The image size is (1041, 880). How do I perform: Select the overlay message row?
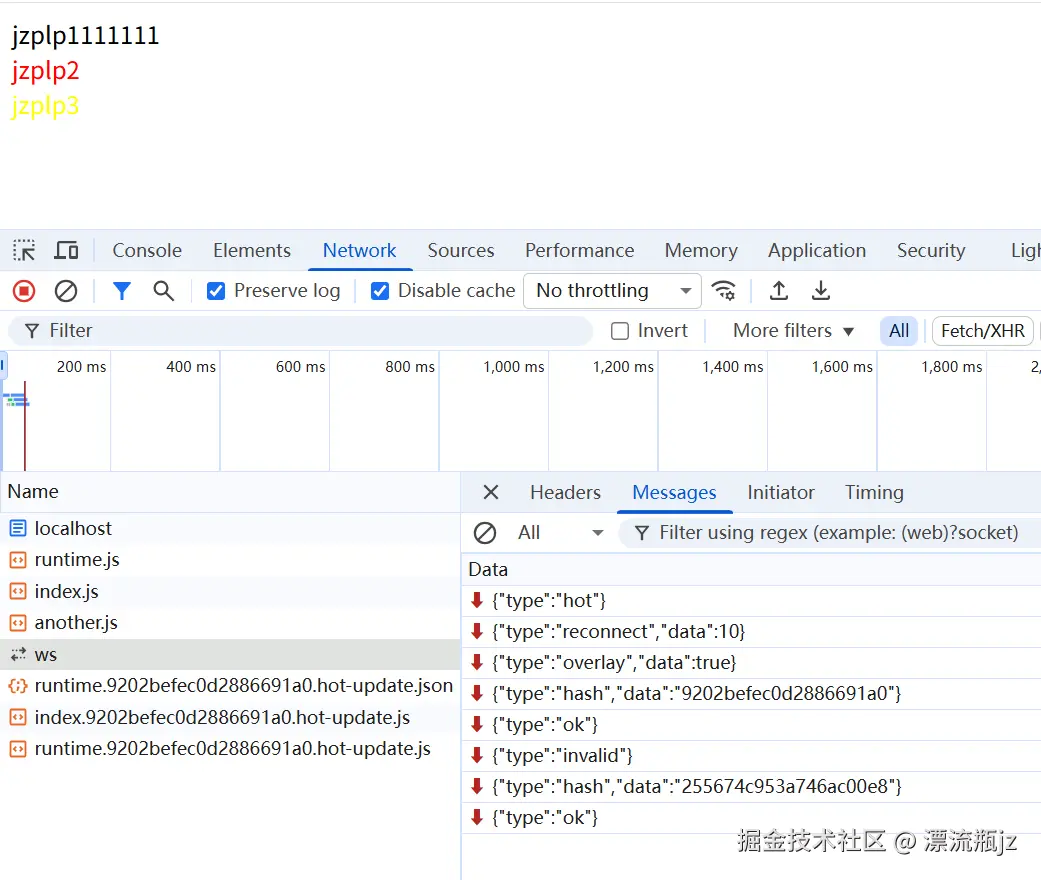[x=752, y=663]
